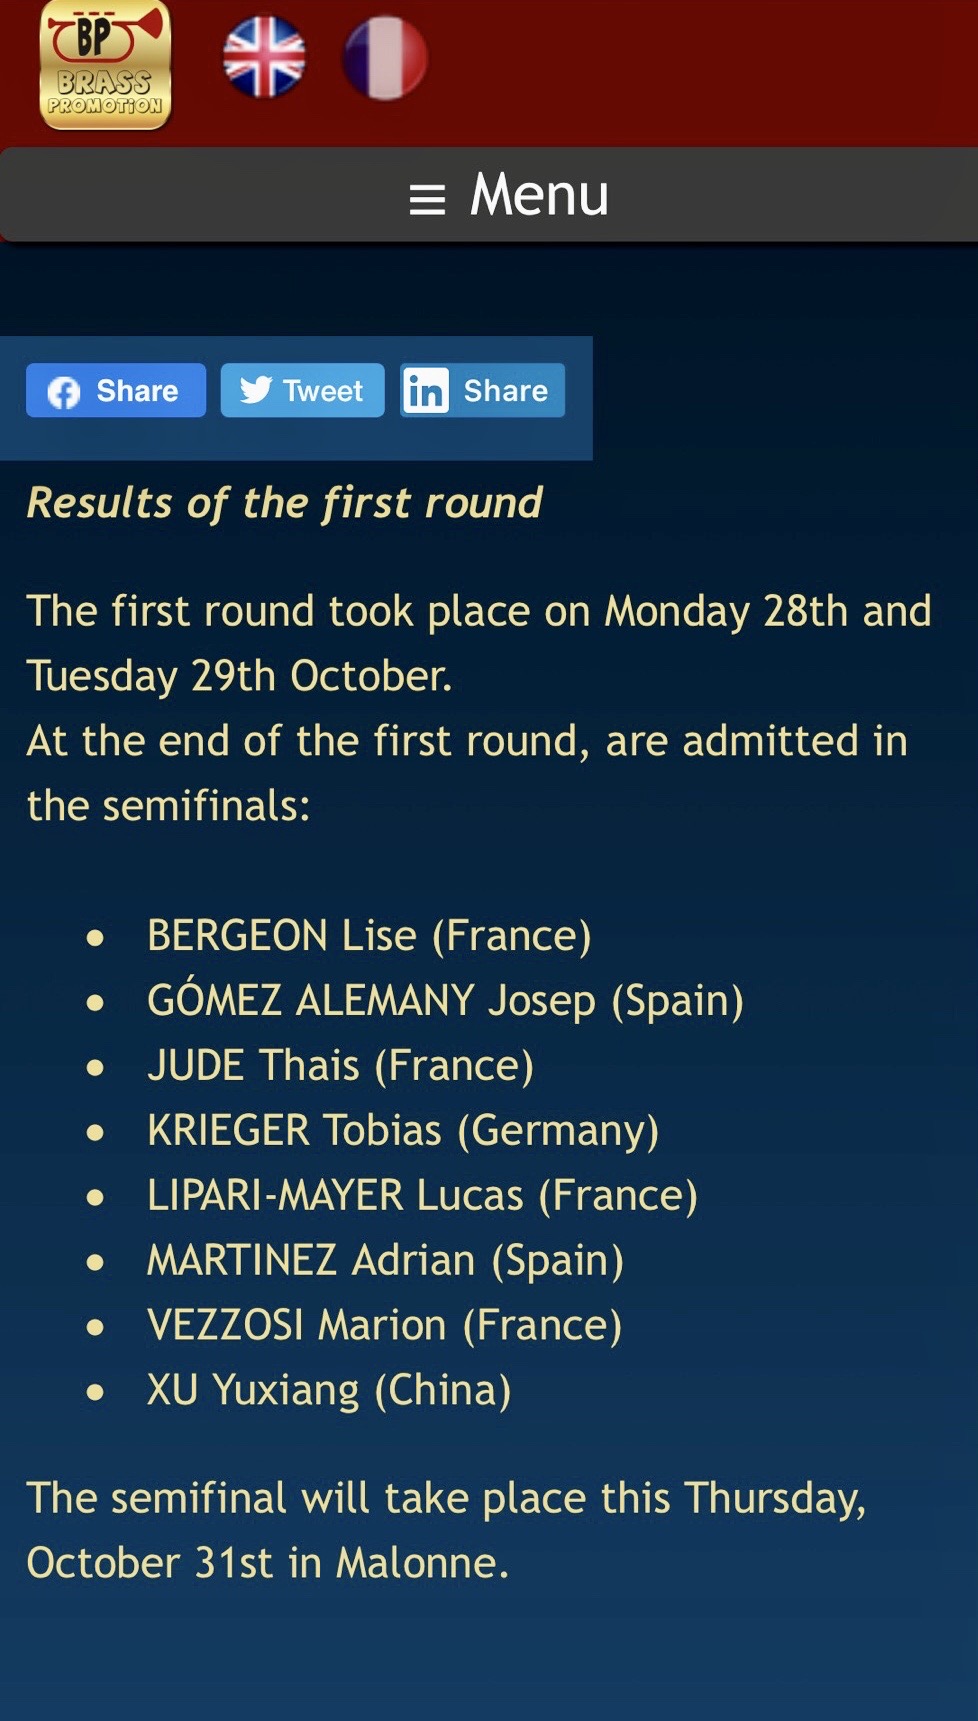Share the results on LinkedIn

click(x=482, y=390)
